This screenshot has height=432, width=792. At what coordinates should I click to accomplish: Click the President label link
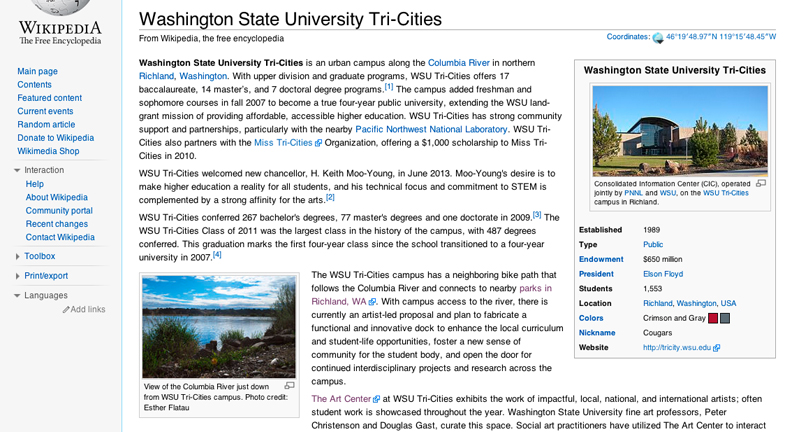click(596, 274)
